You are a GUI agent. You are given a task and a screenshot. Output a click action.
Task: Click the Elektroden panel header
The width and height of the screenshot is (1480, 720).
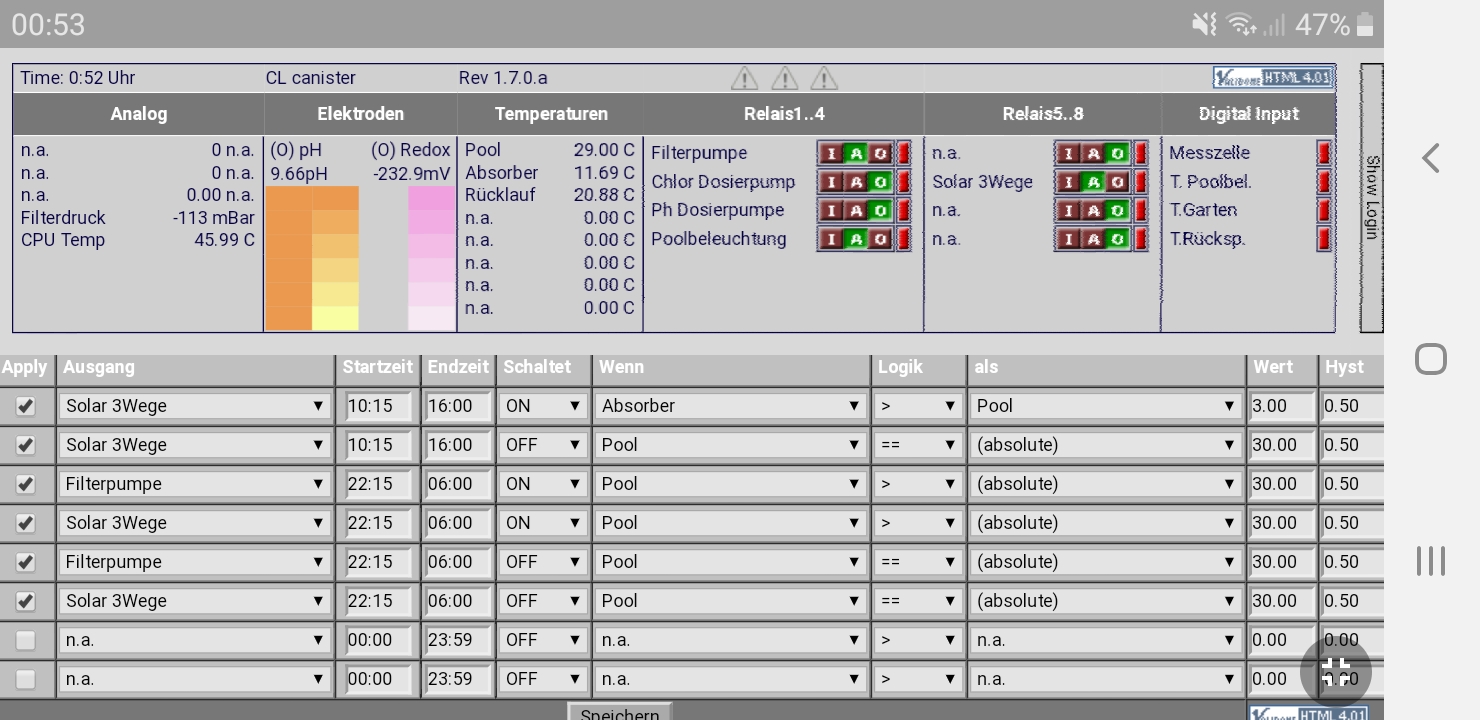click(361, 114)
